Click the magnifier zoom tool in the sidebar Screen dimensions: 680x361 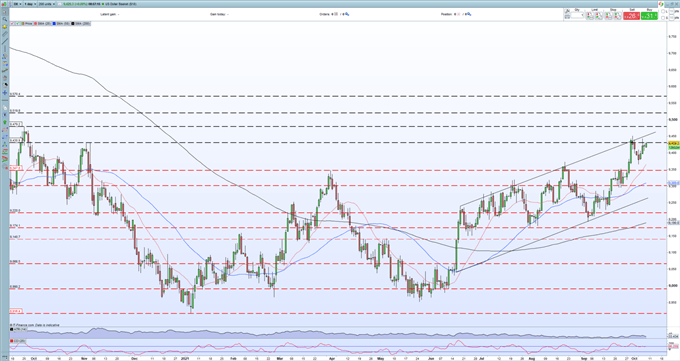click(x=5, y=19)
